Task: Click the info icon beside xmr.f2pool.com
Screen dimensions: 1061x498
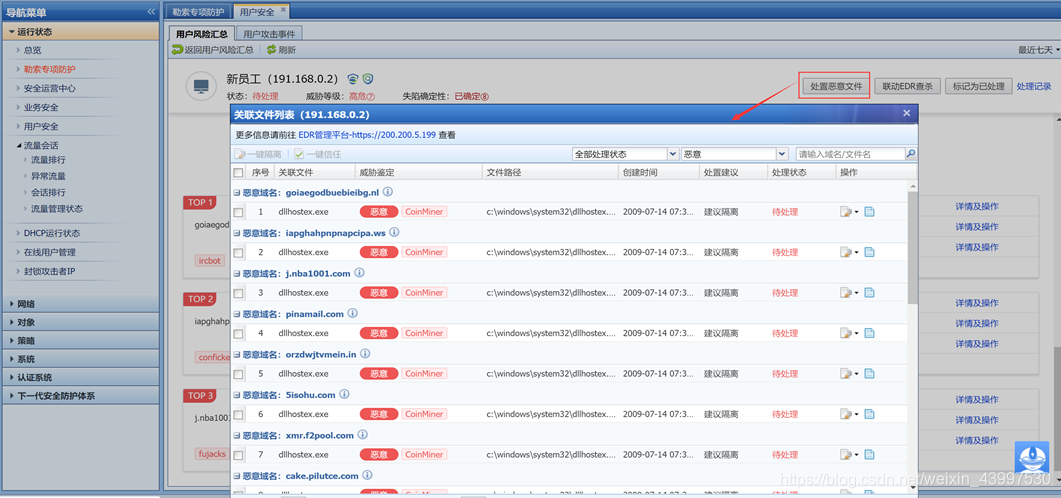Action: coord(362,435)
